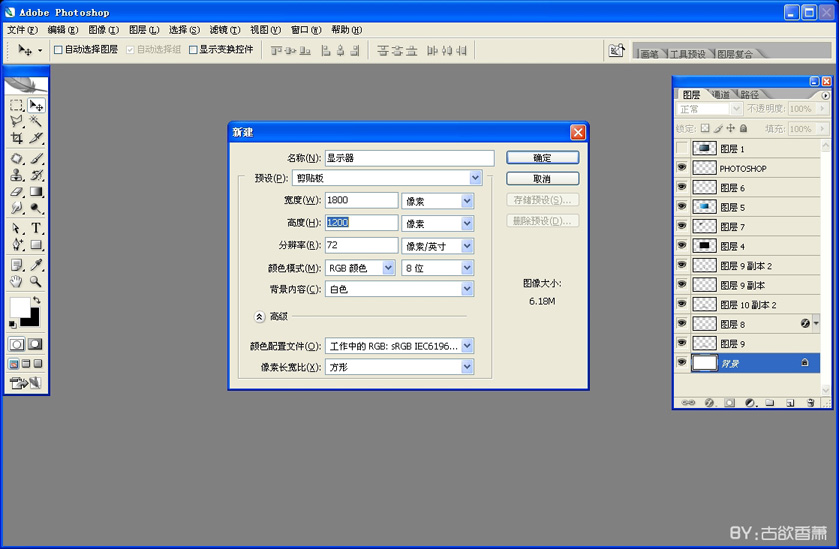839x549 pixels.
Task: Select the Pen tool
Action: pos(17,245)
